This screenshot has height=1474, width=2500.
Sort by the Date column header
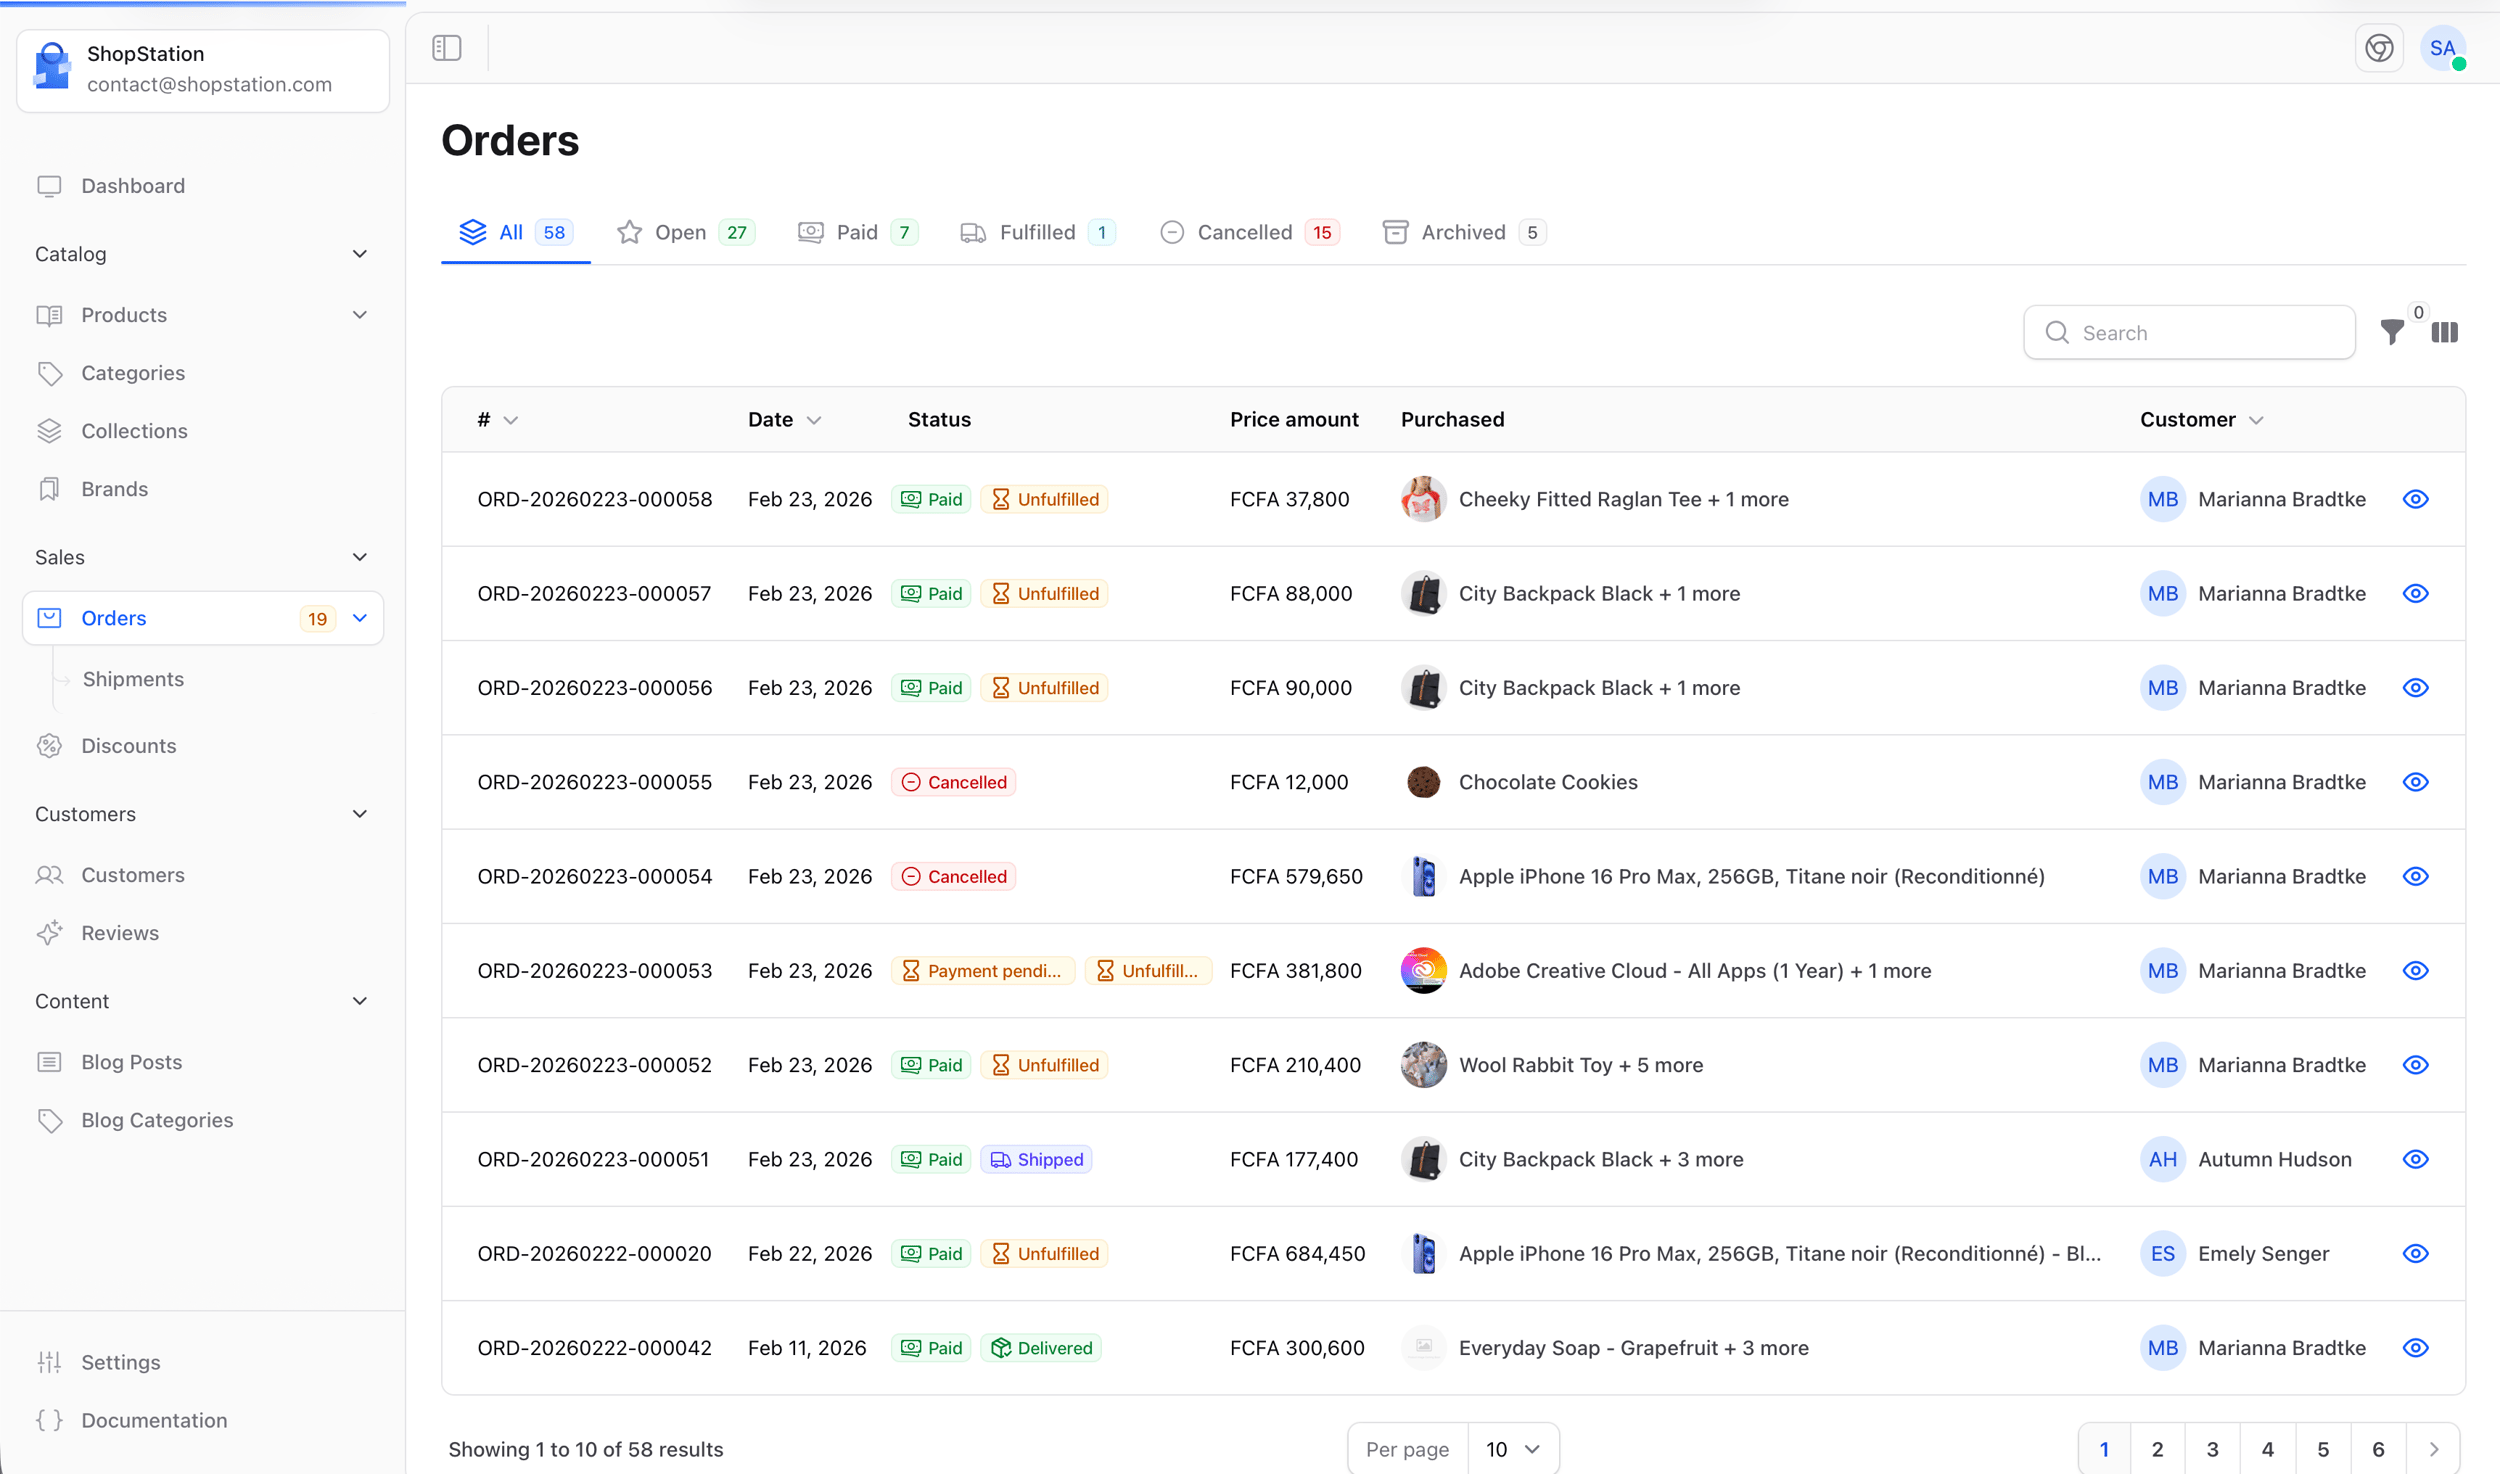[785, 420]
